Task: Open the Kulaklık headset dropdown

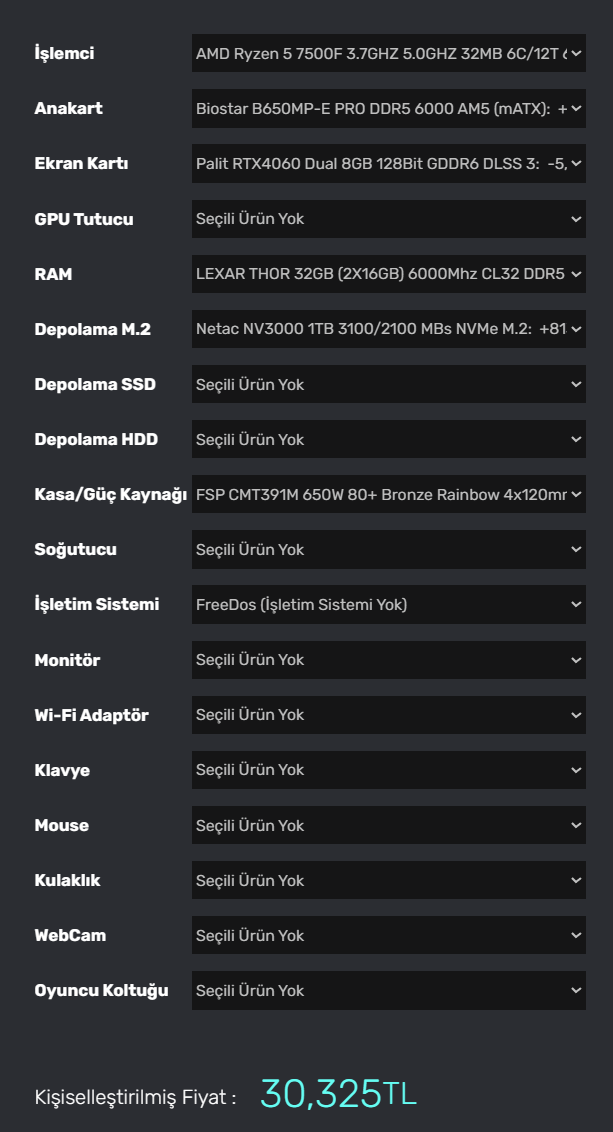Action: (x=388, y=881)
